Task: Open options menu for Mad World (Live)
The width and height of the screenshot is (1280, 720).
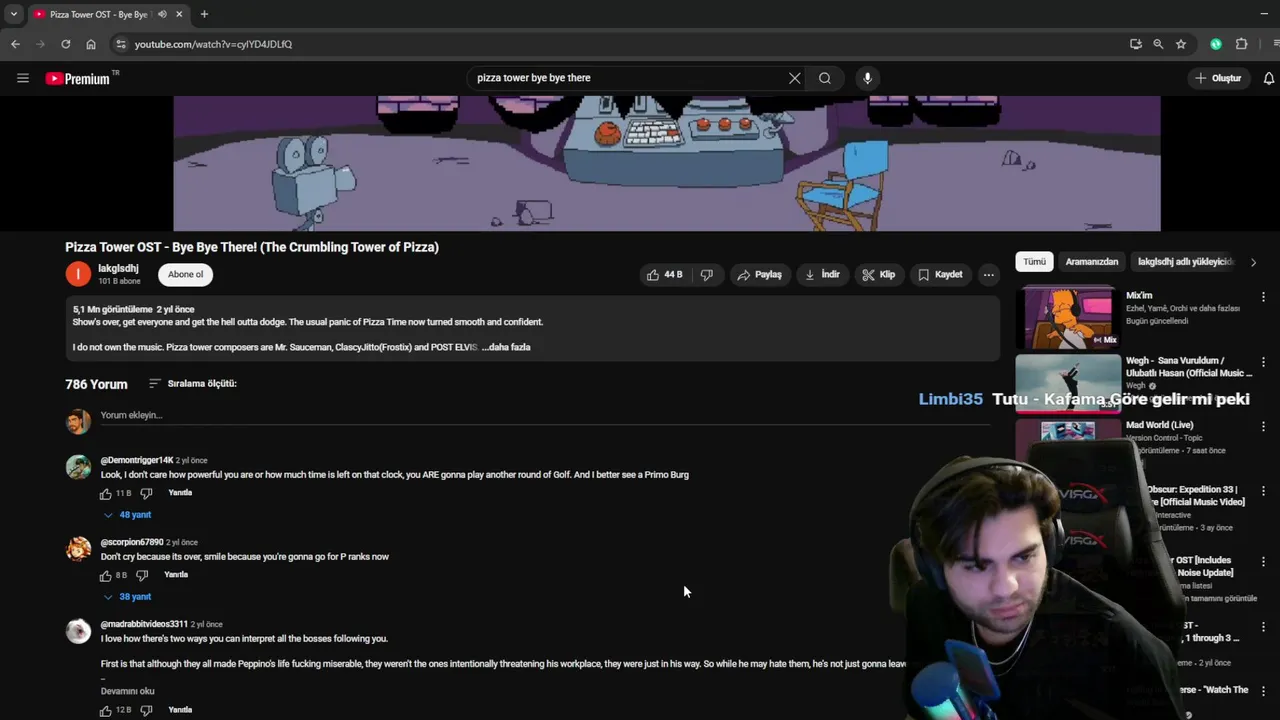Action: 1263,427
